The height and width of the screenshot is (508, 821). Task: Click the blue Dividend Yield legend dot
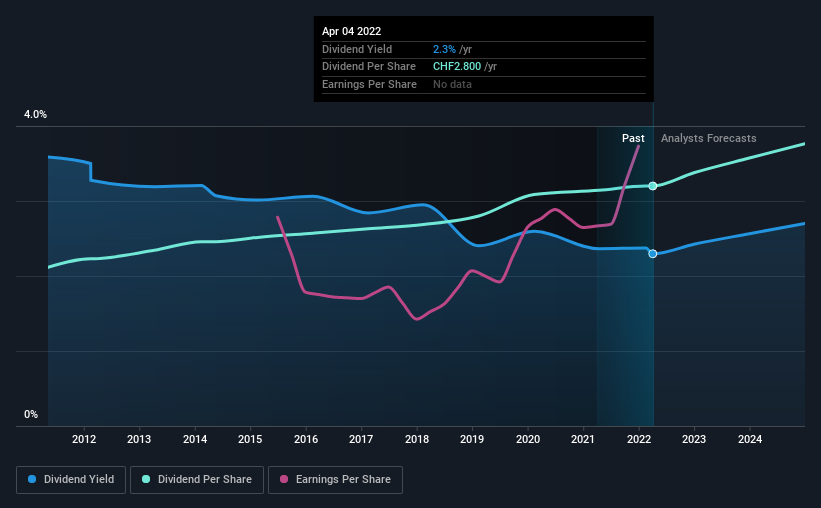tap(32, 479)
